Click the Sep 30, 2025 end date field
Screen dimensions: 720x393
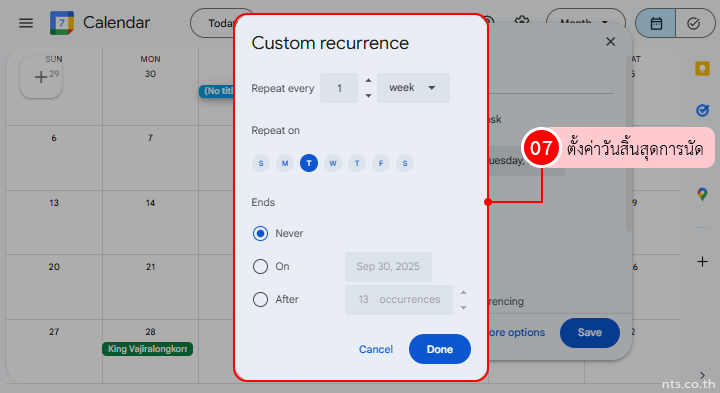coord(388,266)
